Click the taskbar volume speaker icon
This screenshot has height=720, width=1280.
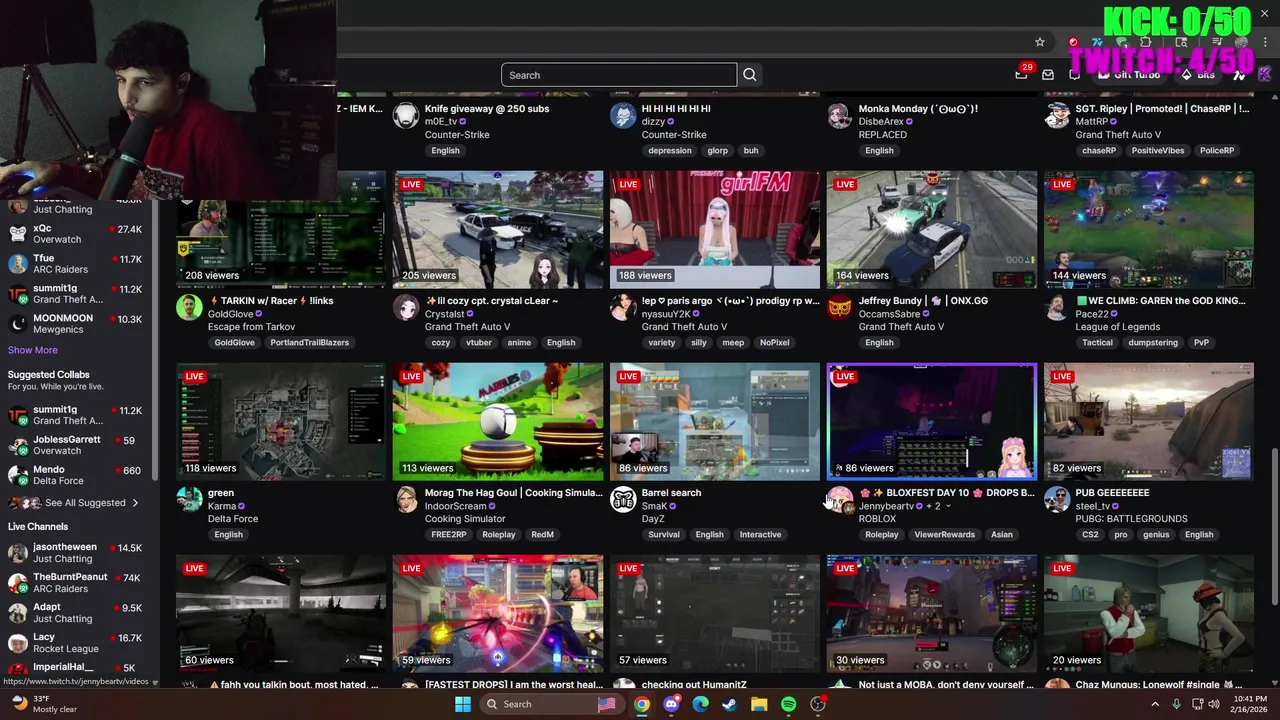(x=1214, y=704)
